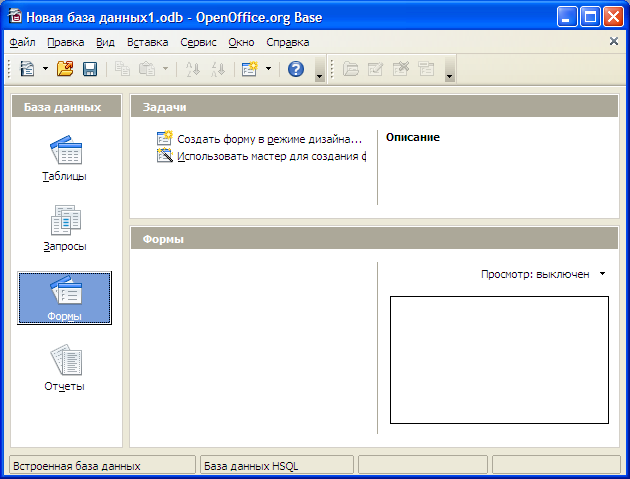This screenshot has width=630, height=479.
Task: Click the form wizard task icon
Action: [x=165, y=156]
